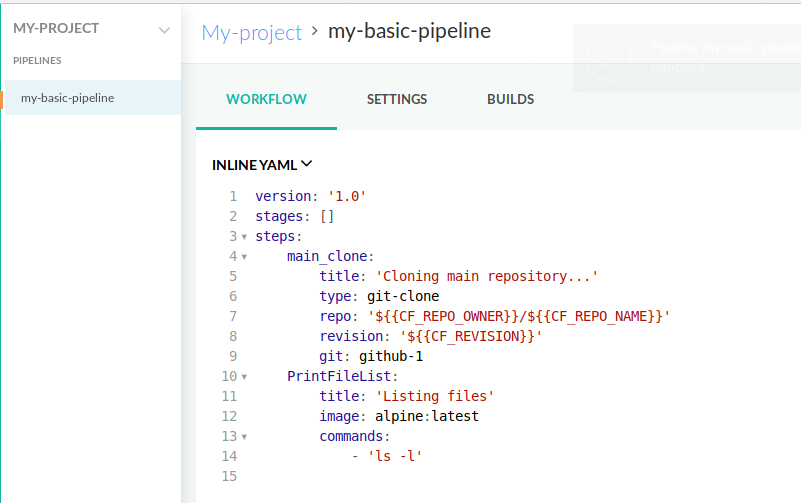Click the my-basic-pipeline breadcrumb title

click(411, 31)
